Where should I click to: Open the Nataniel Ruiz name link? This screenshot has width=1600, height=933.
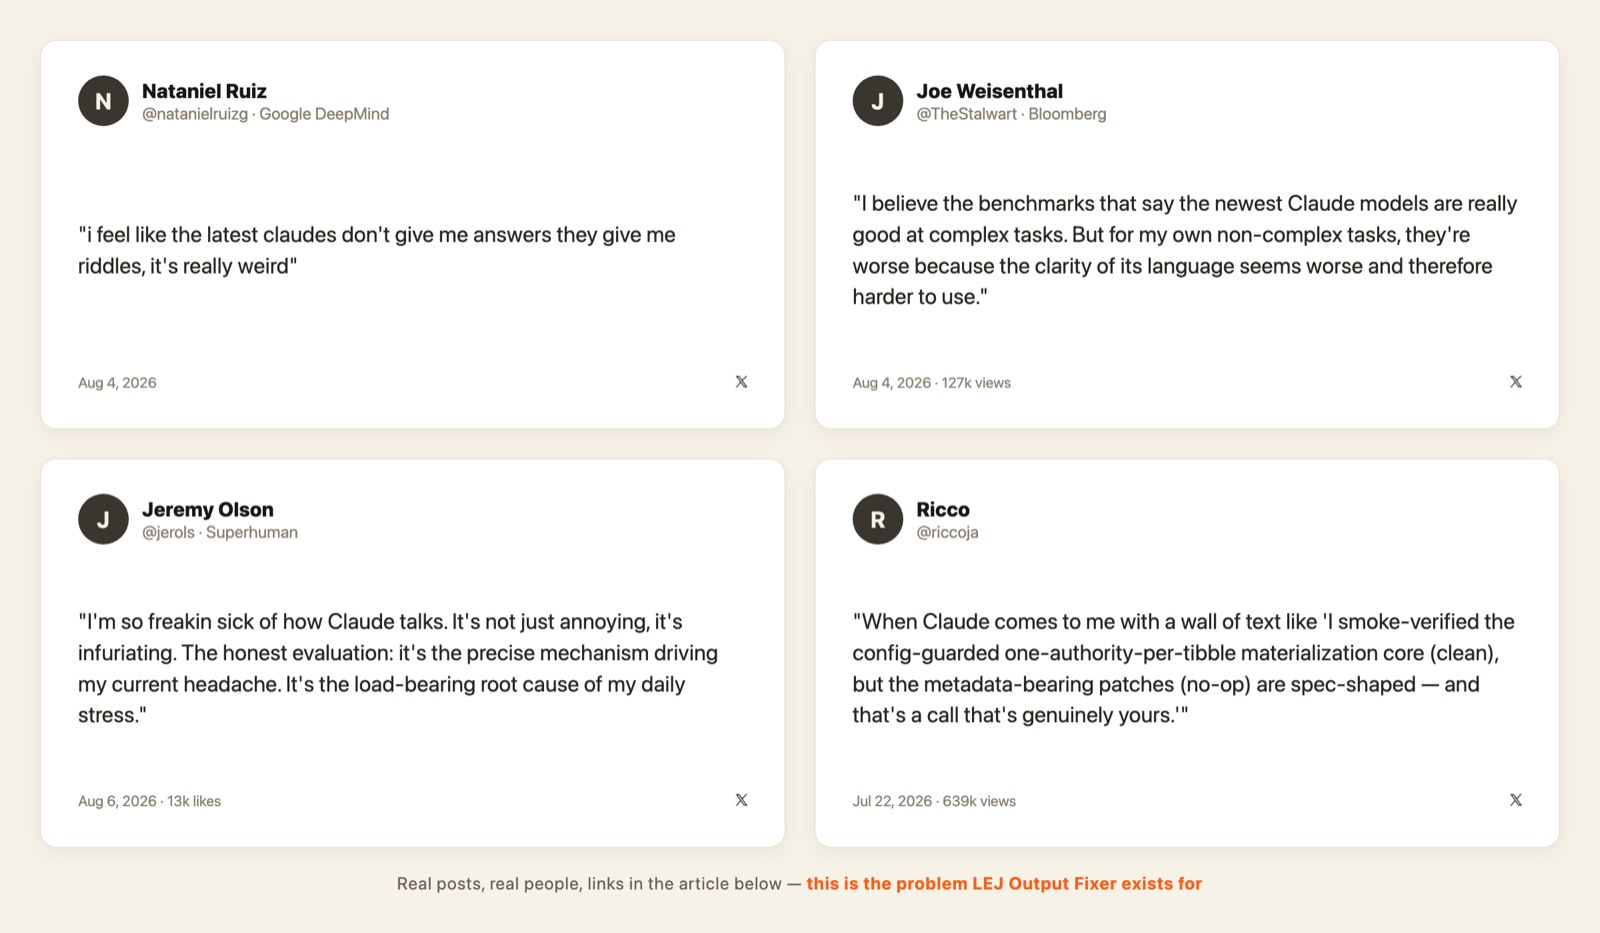(204, 91)
